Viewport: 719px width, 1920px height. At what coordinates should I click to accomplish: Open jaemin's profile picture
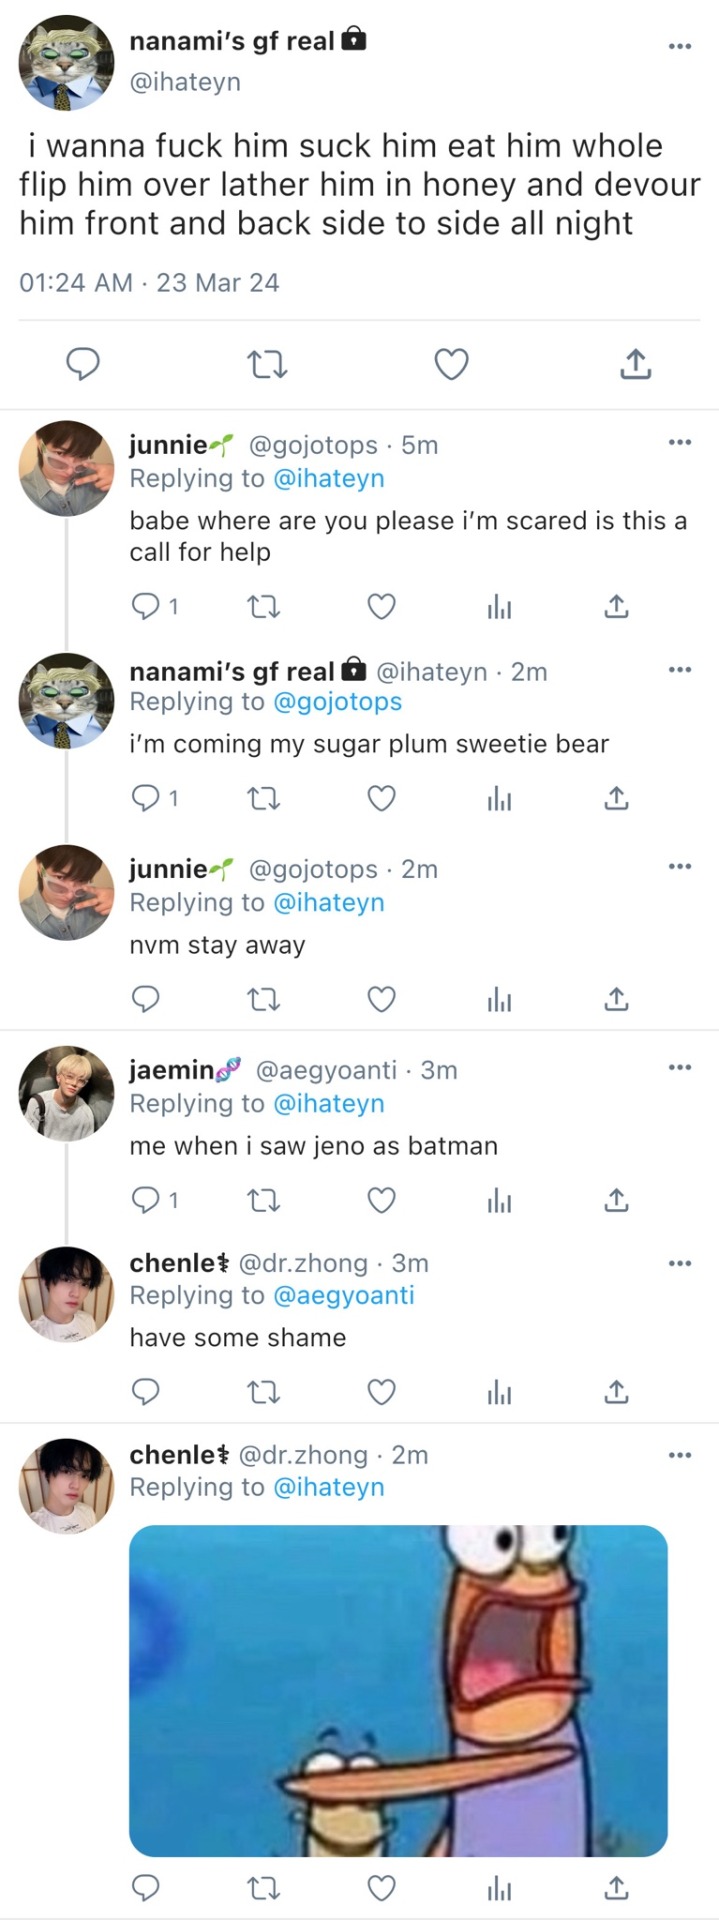click(x=66, y=1093)
